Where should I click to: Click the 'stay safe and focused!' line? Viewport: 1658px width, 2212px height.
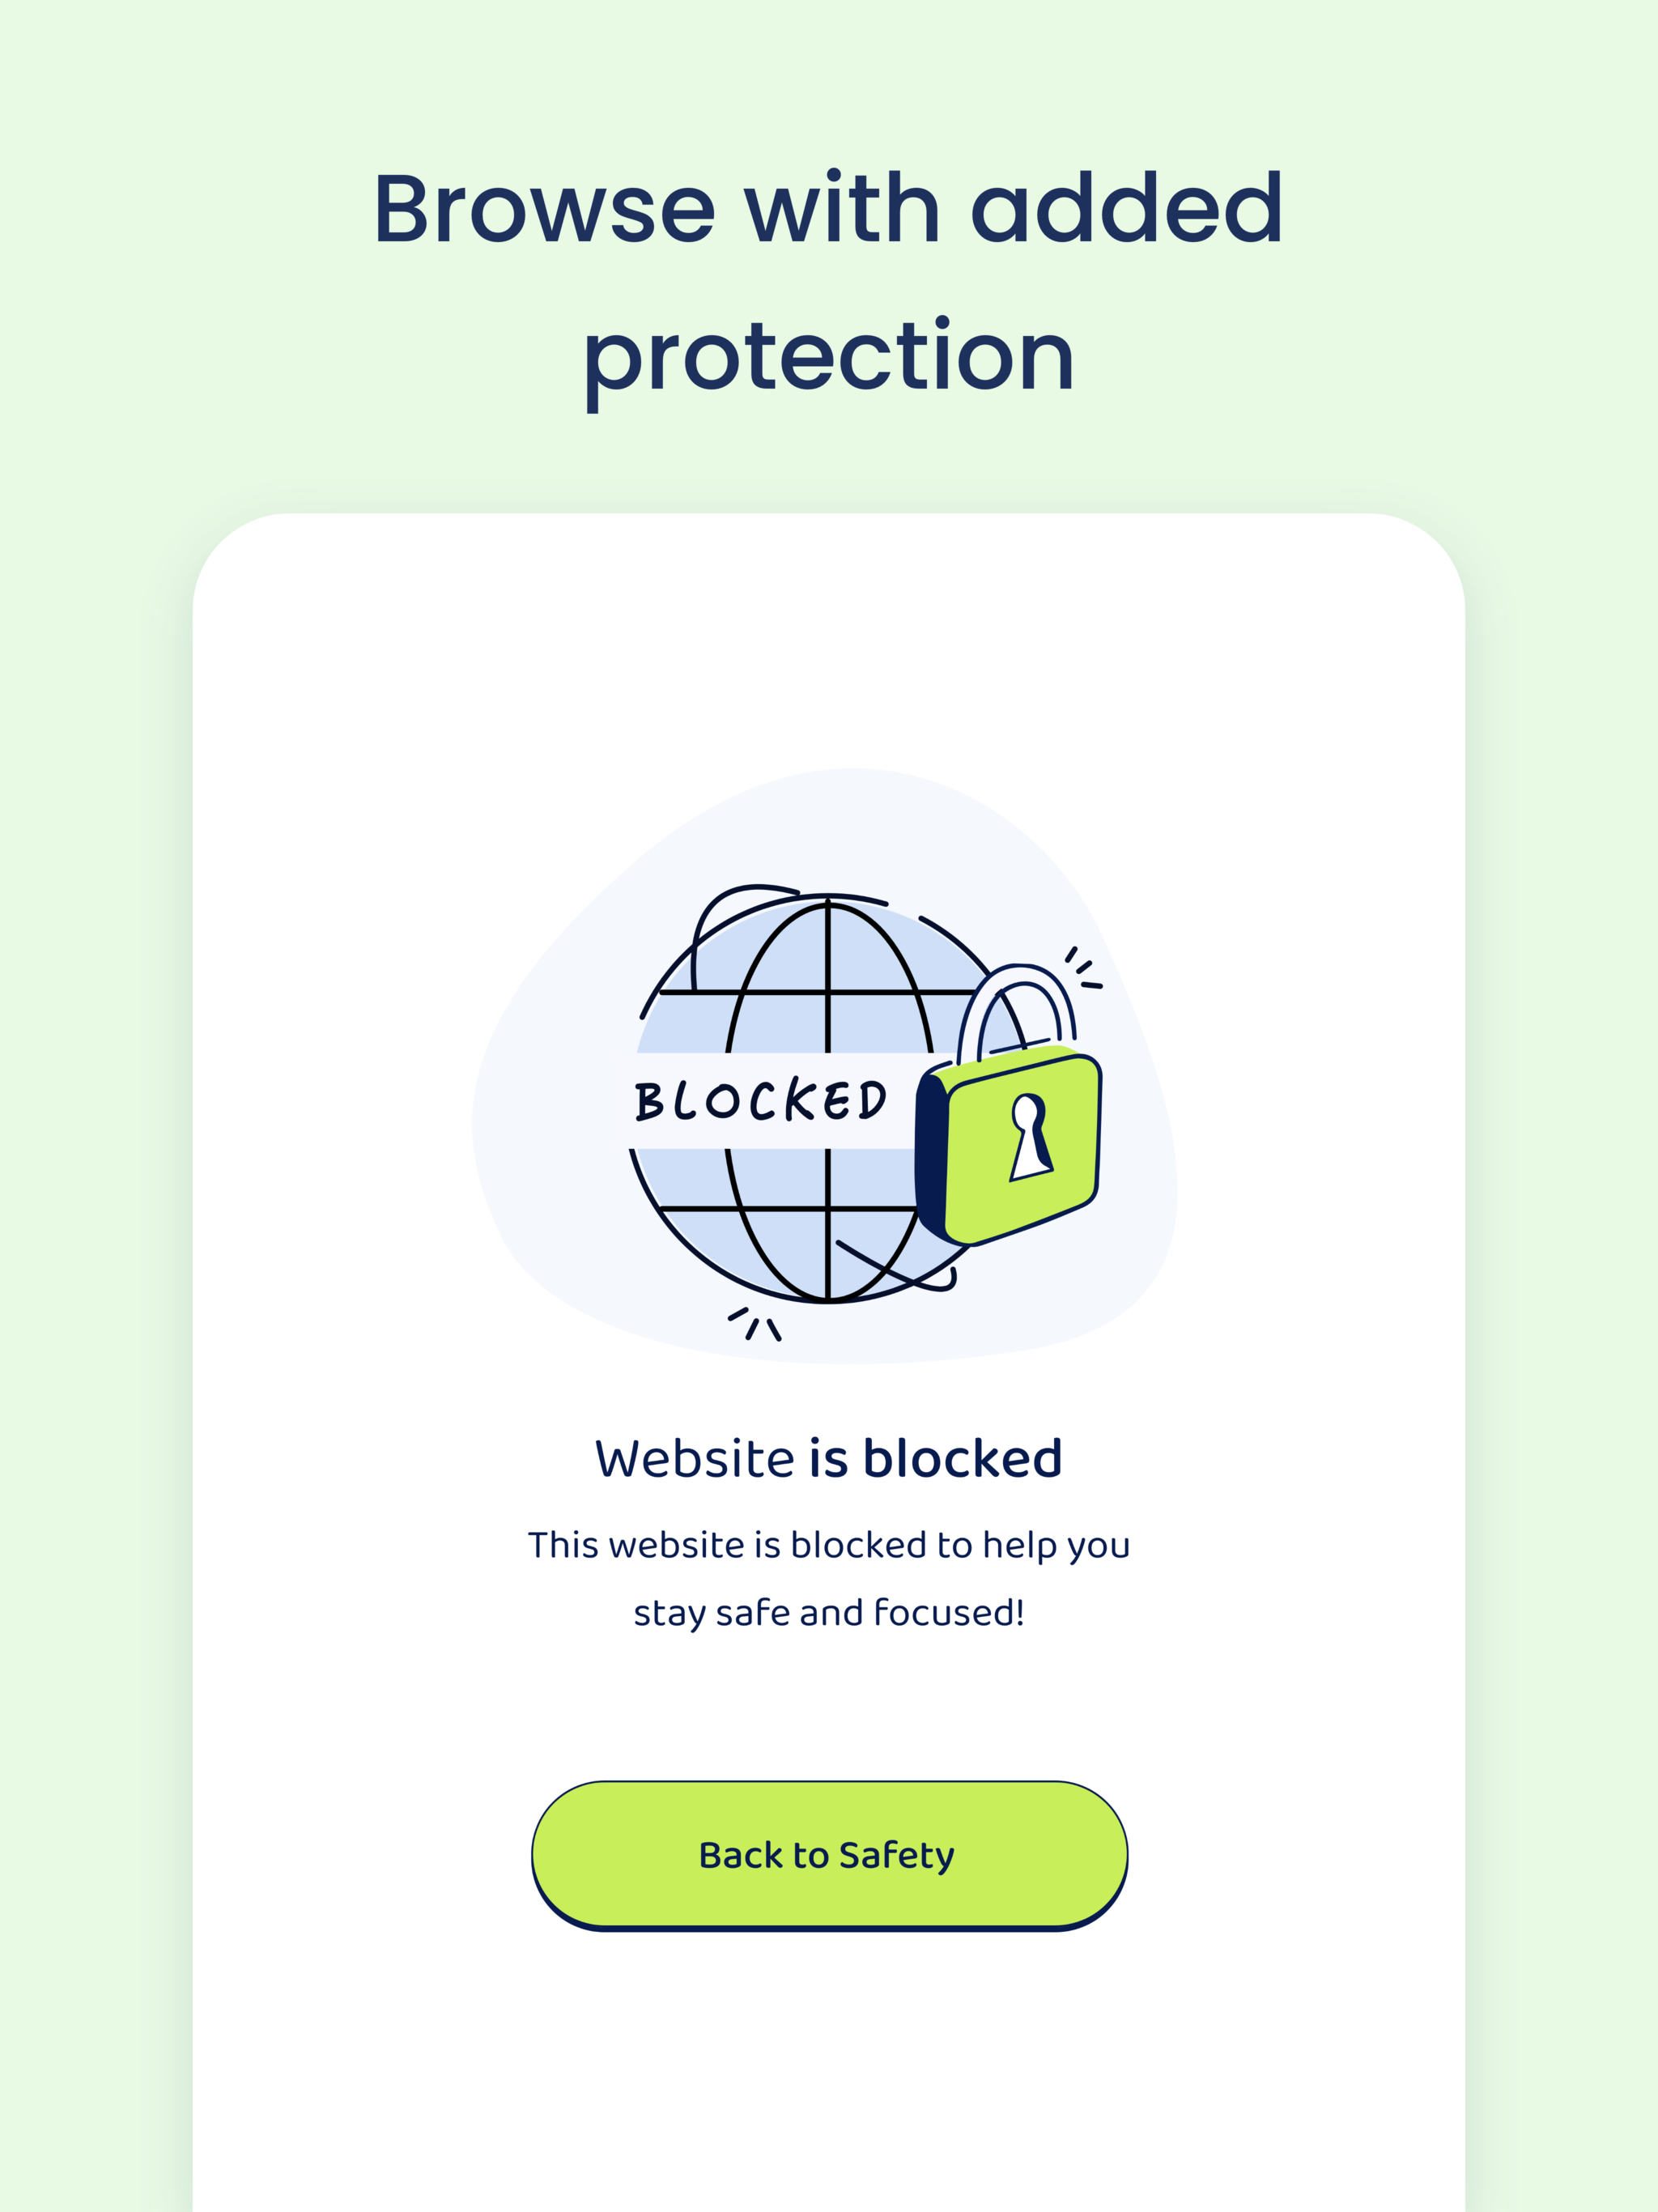829,1613
